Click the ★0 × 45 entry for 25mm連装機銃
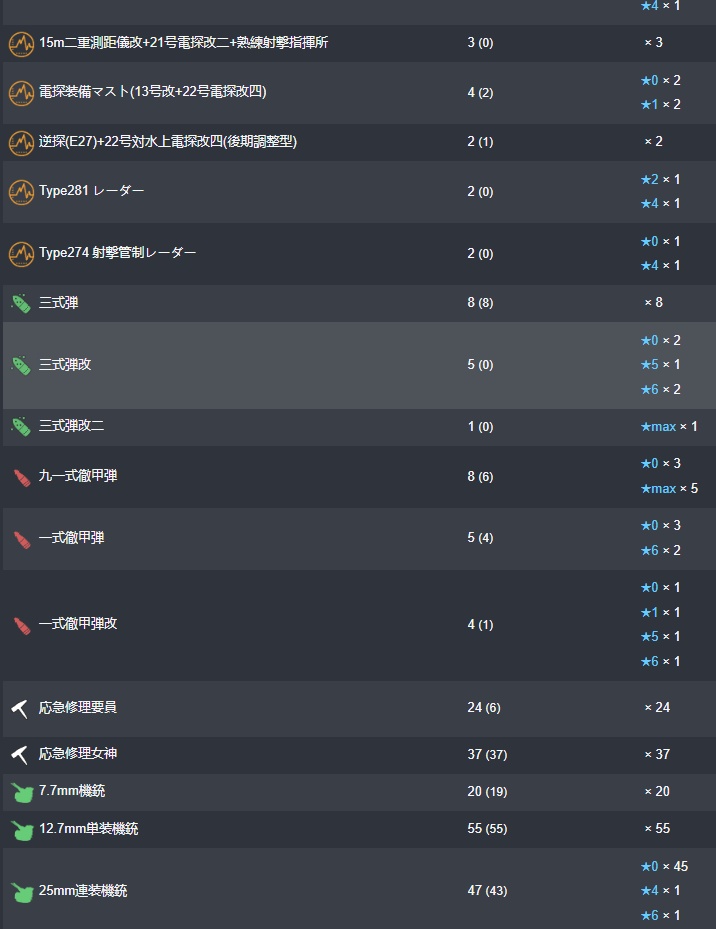The height and width of the screenshot is (929, 716). coord(664,866)
